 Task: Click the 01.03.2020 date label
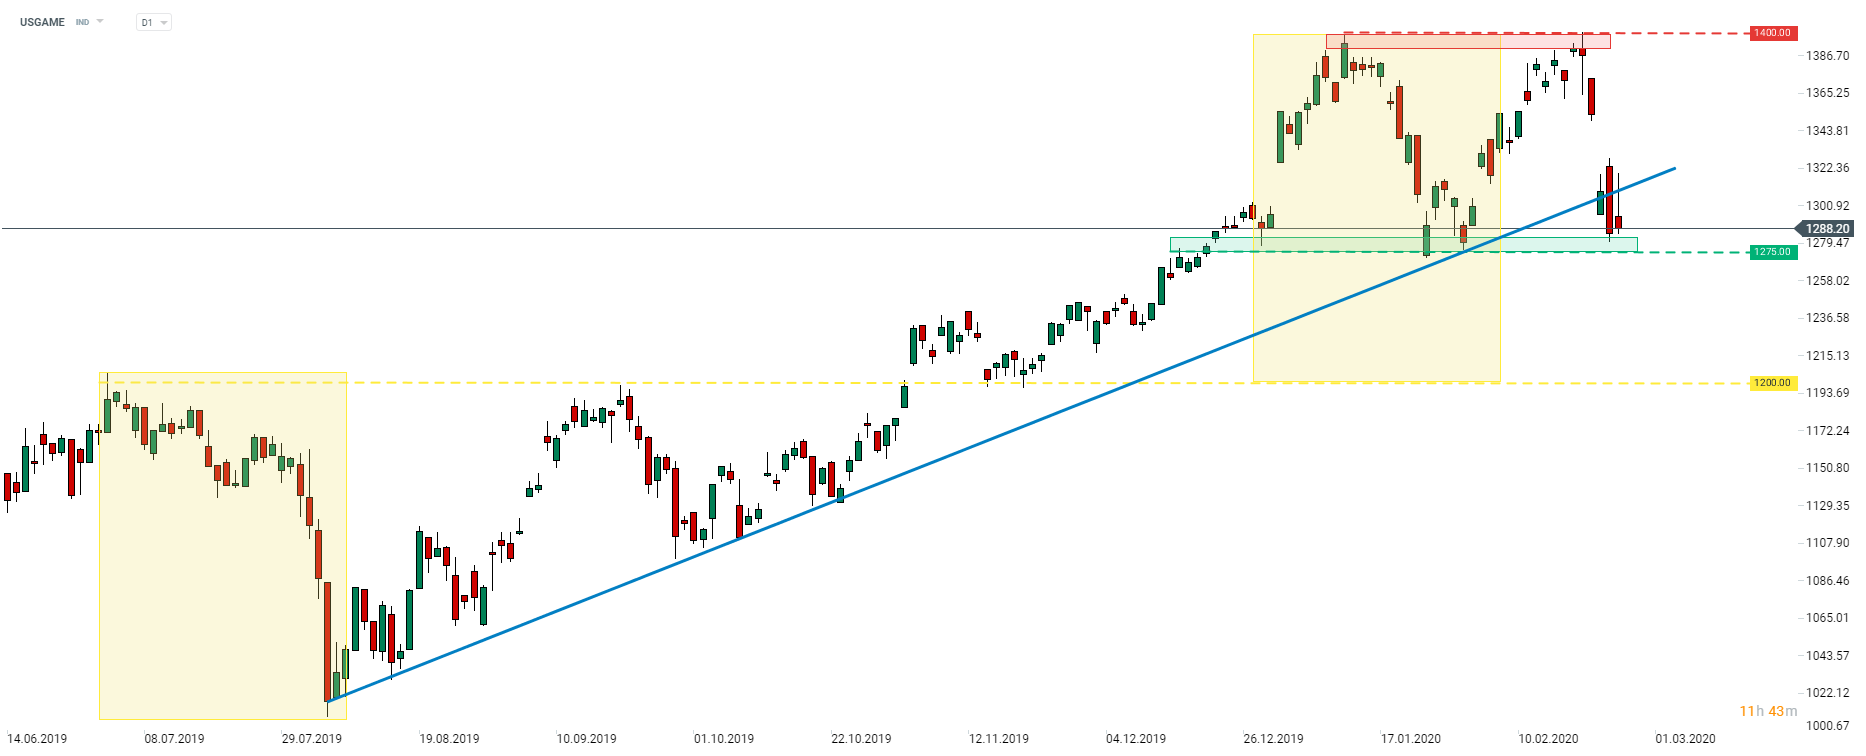[x=1685, y=739]
